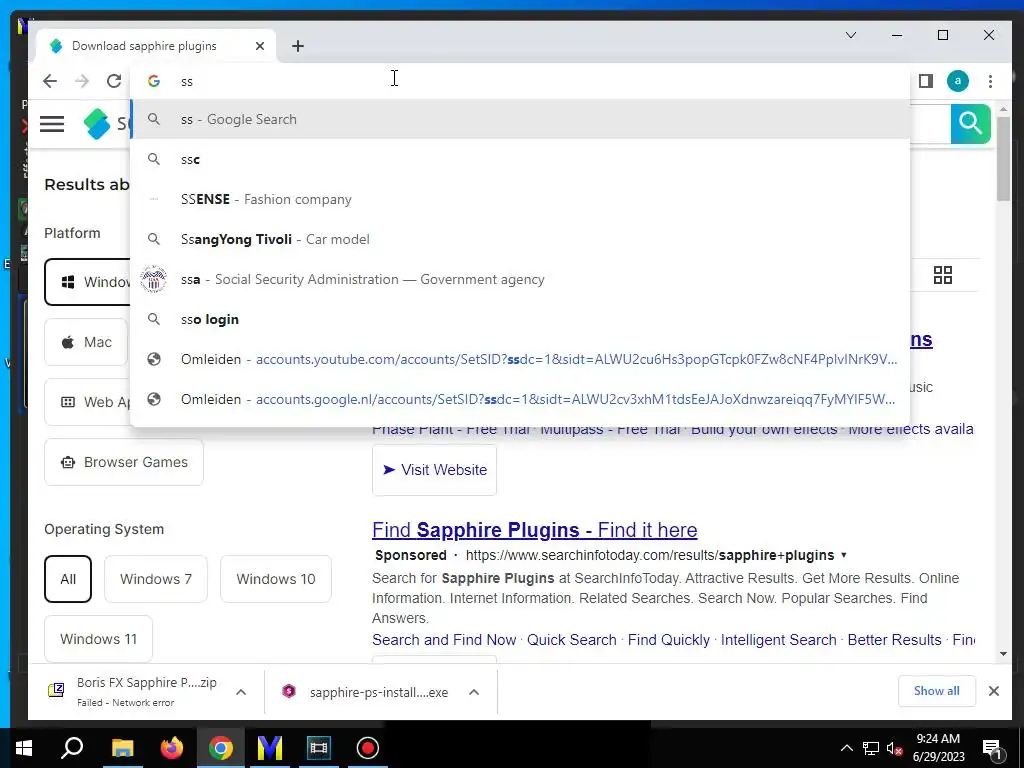Click the page's vertical scrollbar thumb
Screen dimensions: 1024x768
1003,159
